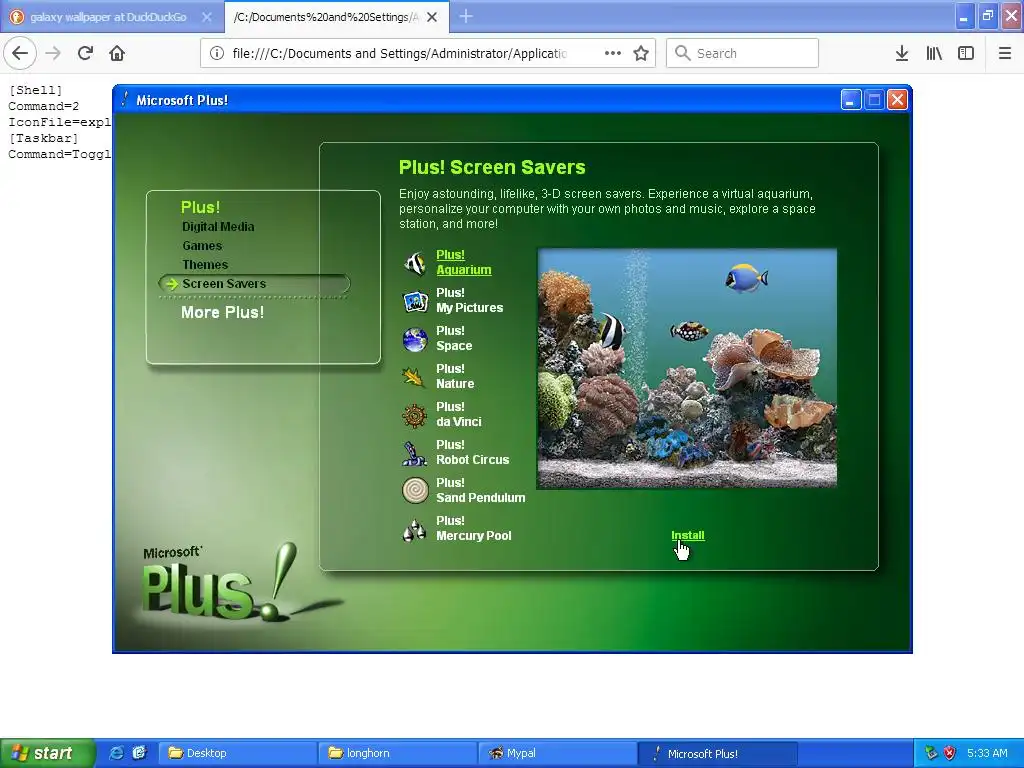Image resolution: width=1024 pixels, height=768 pixels.
Task: Click the browser forward arrow
Action: tap(53, 53)
